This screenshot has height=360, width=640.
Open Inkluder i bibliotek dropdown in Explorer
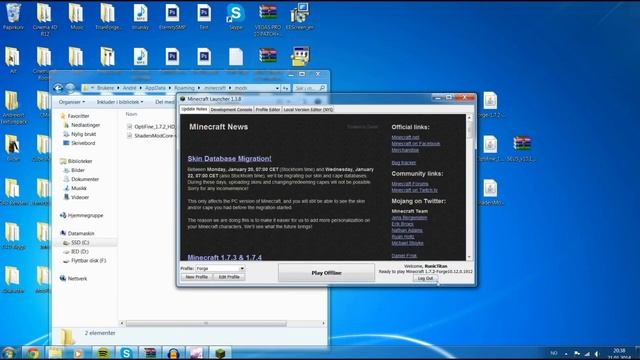(120, 102)
